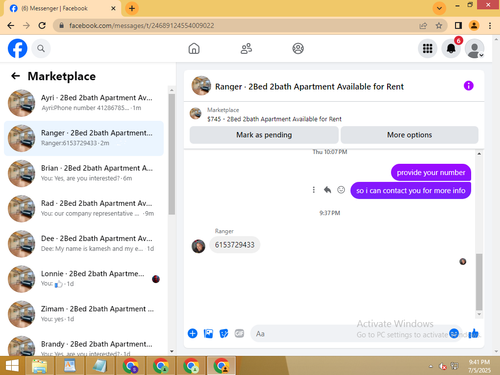This screenshot has width=500, height=375.
Task: Open Brian apartment conversation
Action: tap(84, 173)
